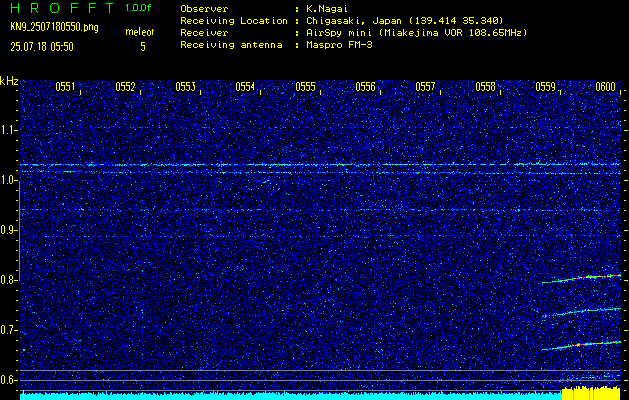
Task: Click the bright carrier line above 1.0 kHz
Action: [320, 164]
